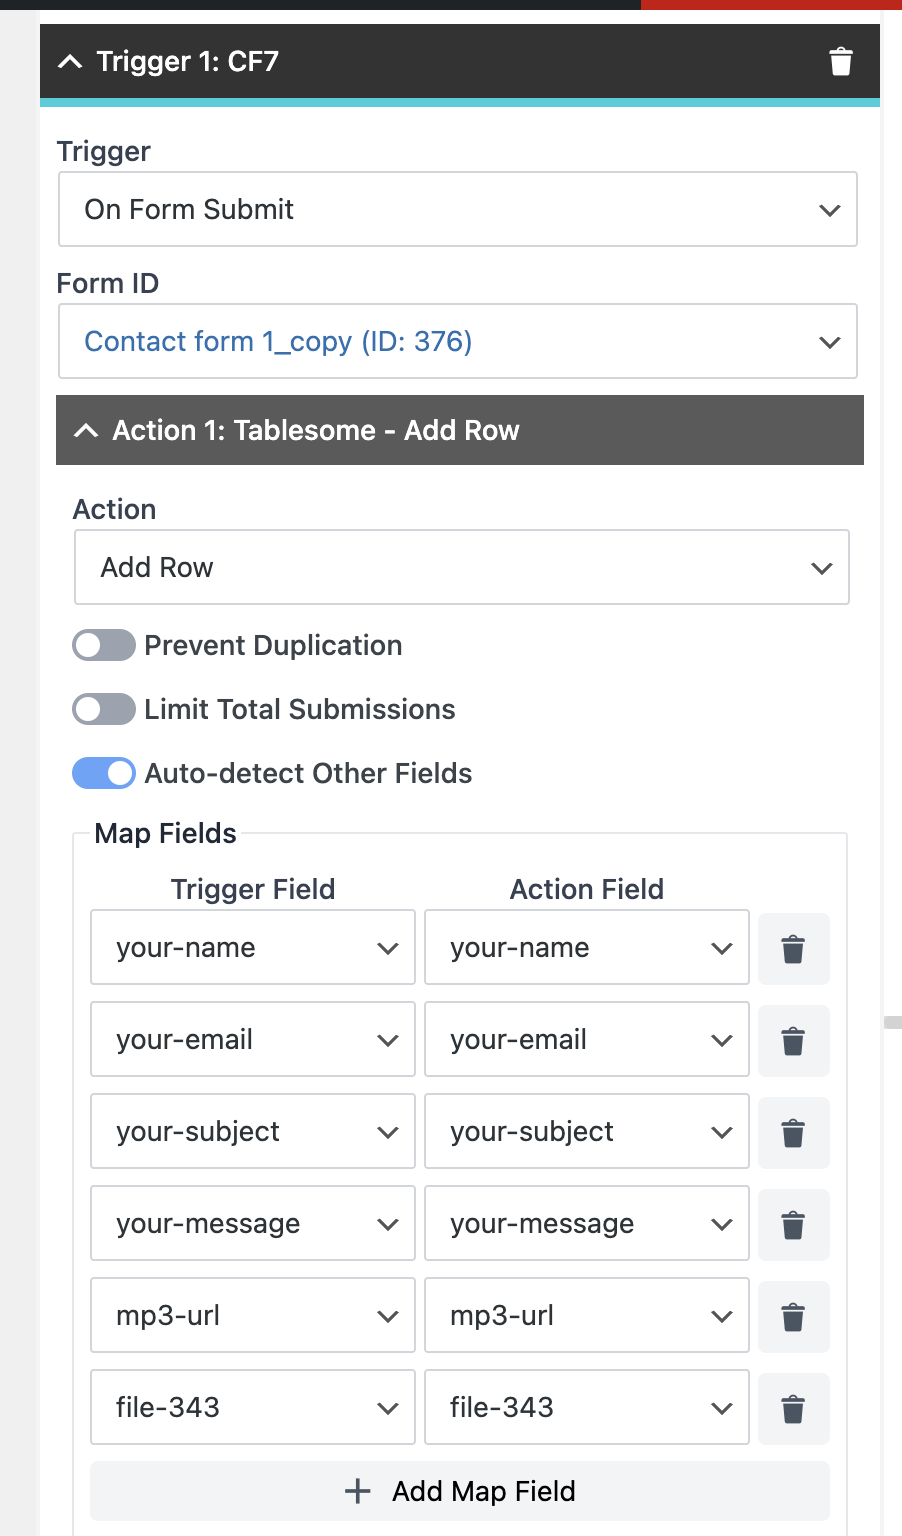
Task: Open the your-name Trigger Field dropdown
Action: tap(252, 948)
